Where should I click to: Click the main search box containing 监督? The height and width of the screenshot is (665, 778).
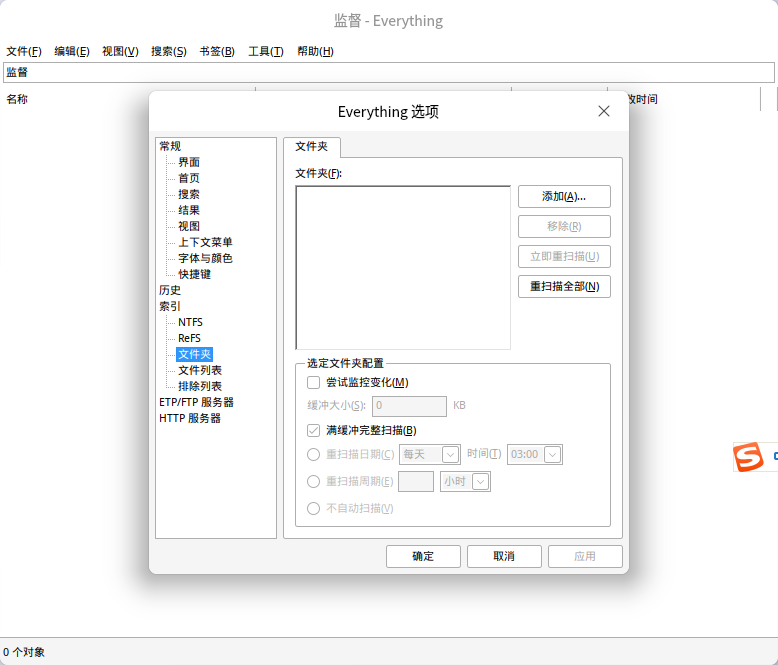point(389,72)
